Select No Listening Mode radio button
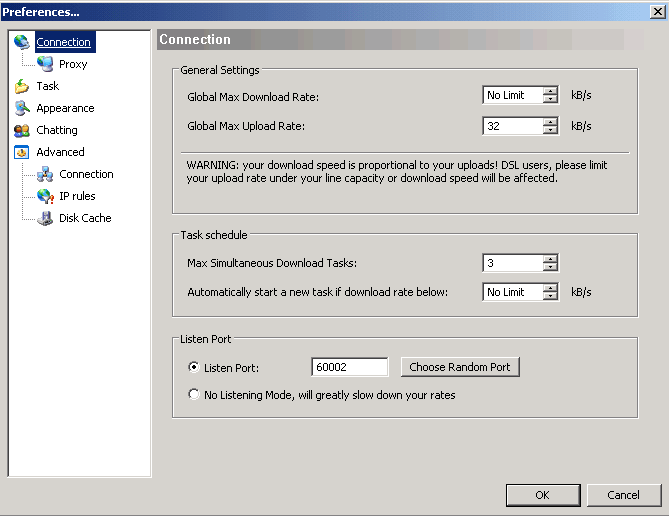 (194, 394)
